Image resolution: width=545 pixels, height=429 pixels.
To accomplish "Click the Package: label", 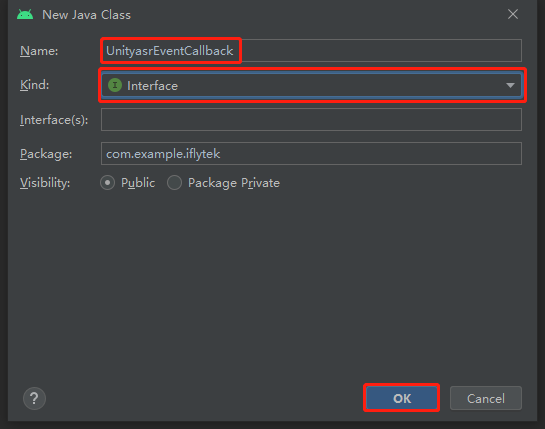I will point(46,154).
